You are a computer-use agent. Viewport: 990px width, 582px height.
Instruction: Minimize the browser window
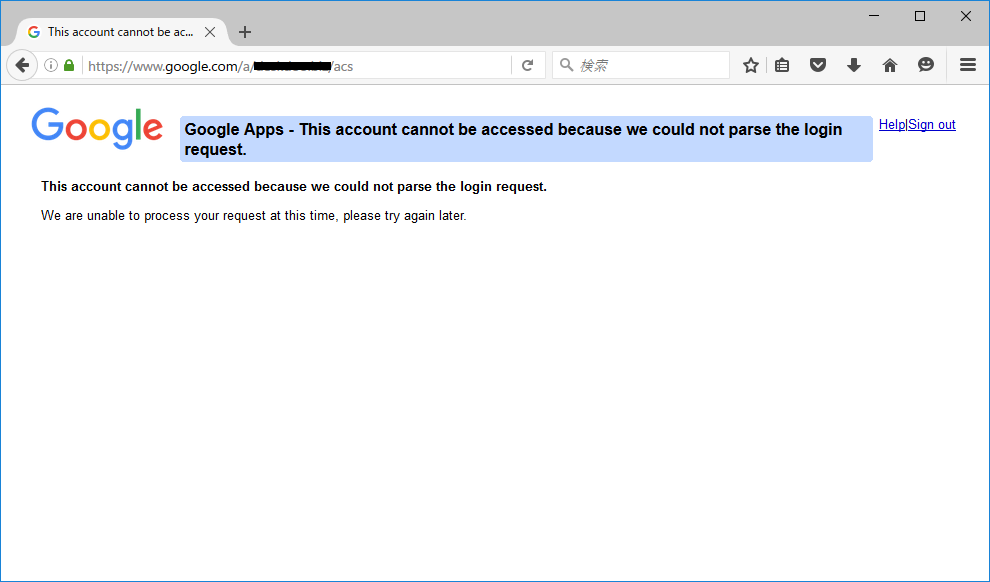coord(874,16)
